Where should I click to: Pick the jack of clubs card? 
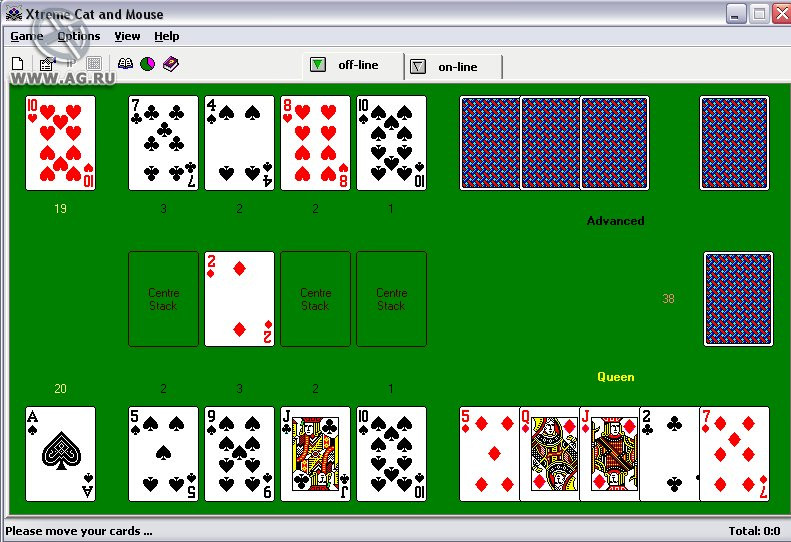tap(315, 454)
